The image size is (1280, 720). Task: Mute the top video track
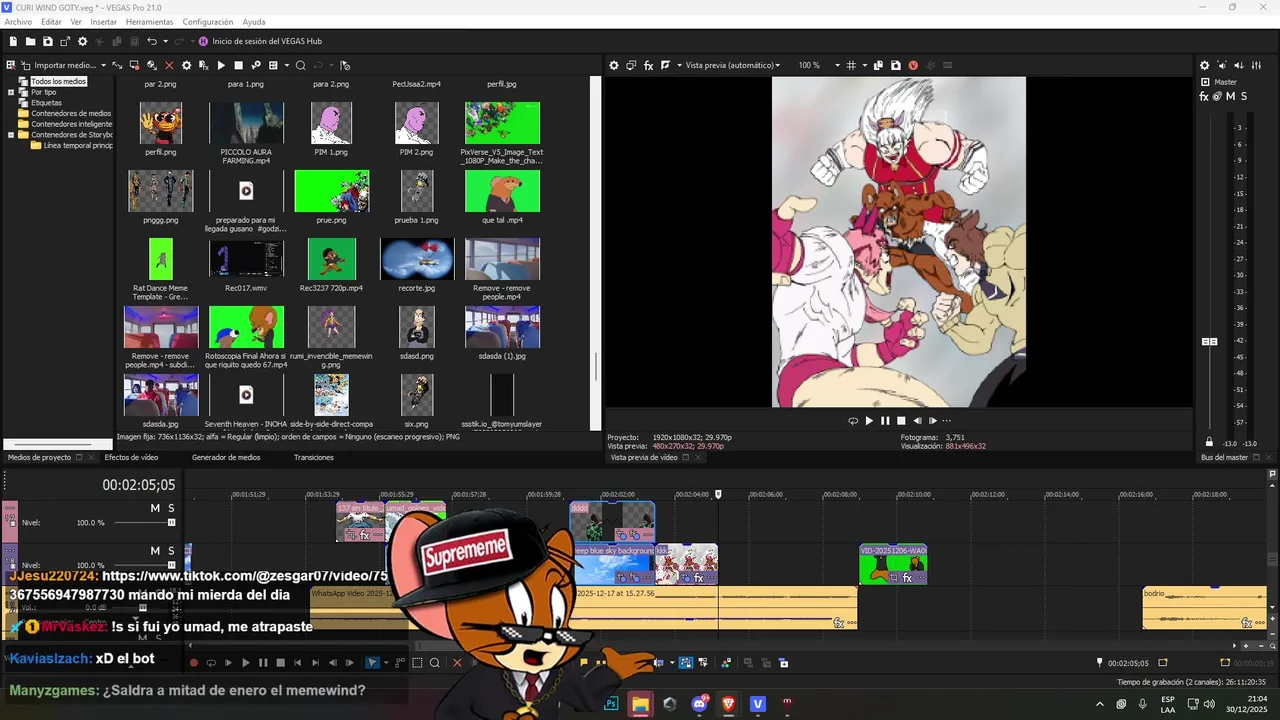(155, 509)
